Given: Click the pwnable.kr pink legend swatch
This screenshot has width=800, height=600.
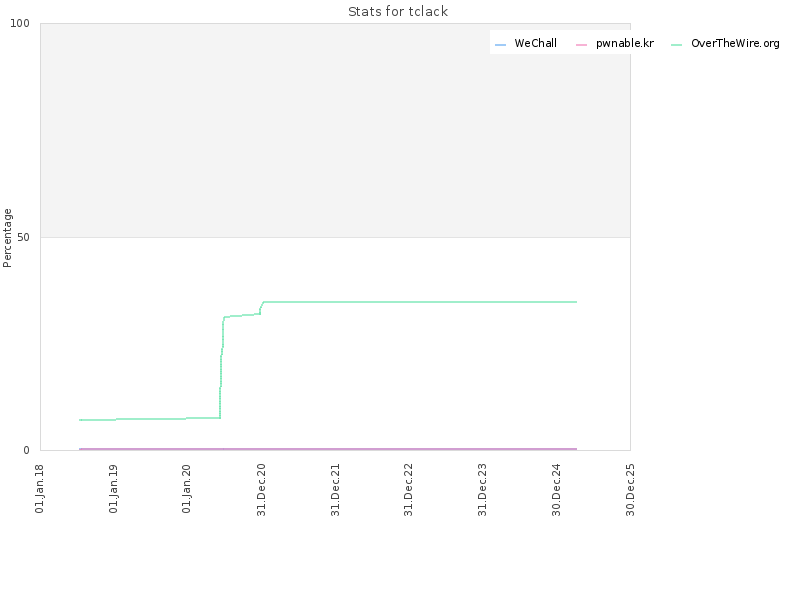Looking at the screenshot, I should [x=582, y=45].
